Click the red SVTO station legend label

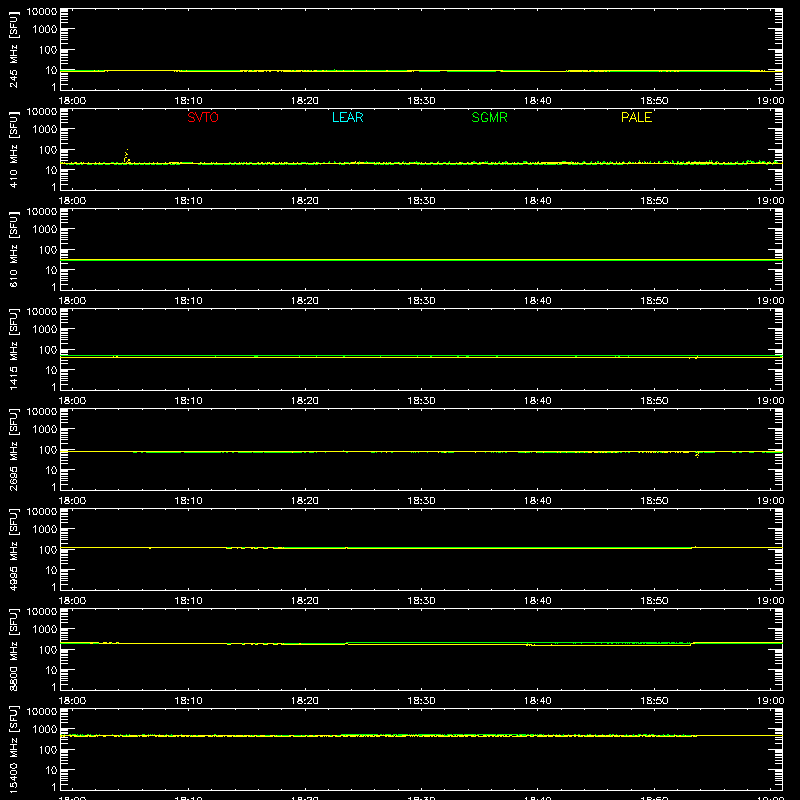[203, 117]
